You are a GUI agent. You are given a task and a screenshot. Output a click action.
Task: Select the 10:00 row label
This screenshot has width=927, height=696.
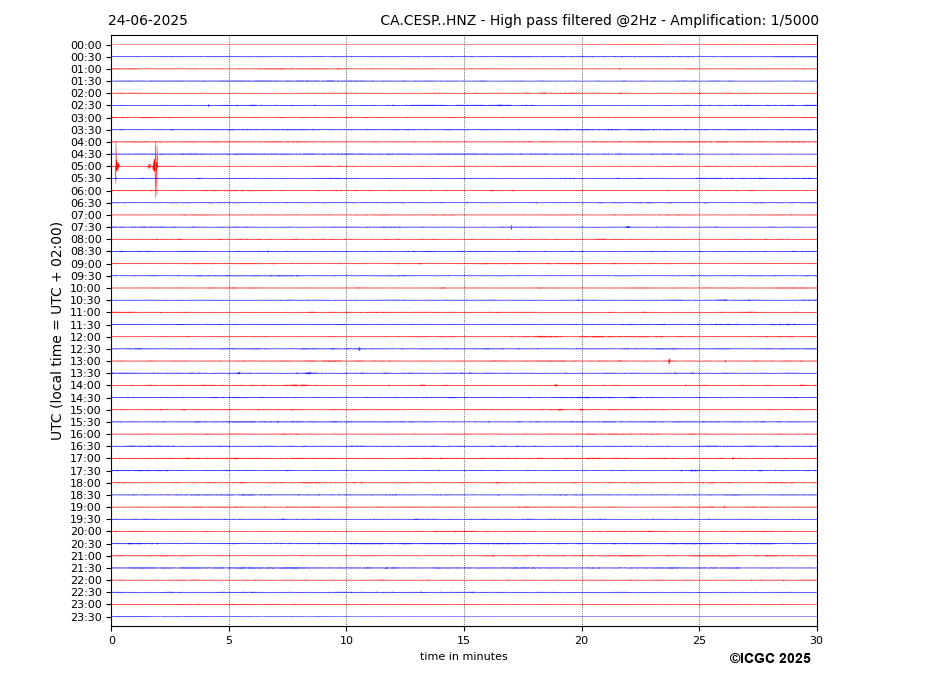(86, 289)
